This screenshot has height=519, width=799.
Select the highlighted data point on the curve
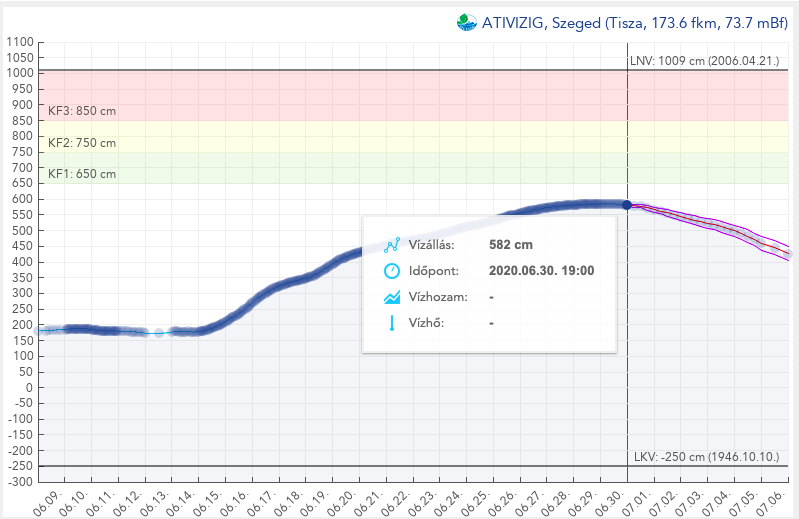coord(627,204)
